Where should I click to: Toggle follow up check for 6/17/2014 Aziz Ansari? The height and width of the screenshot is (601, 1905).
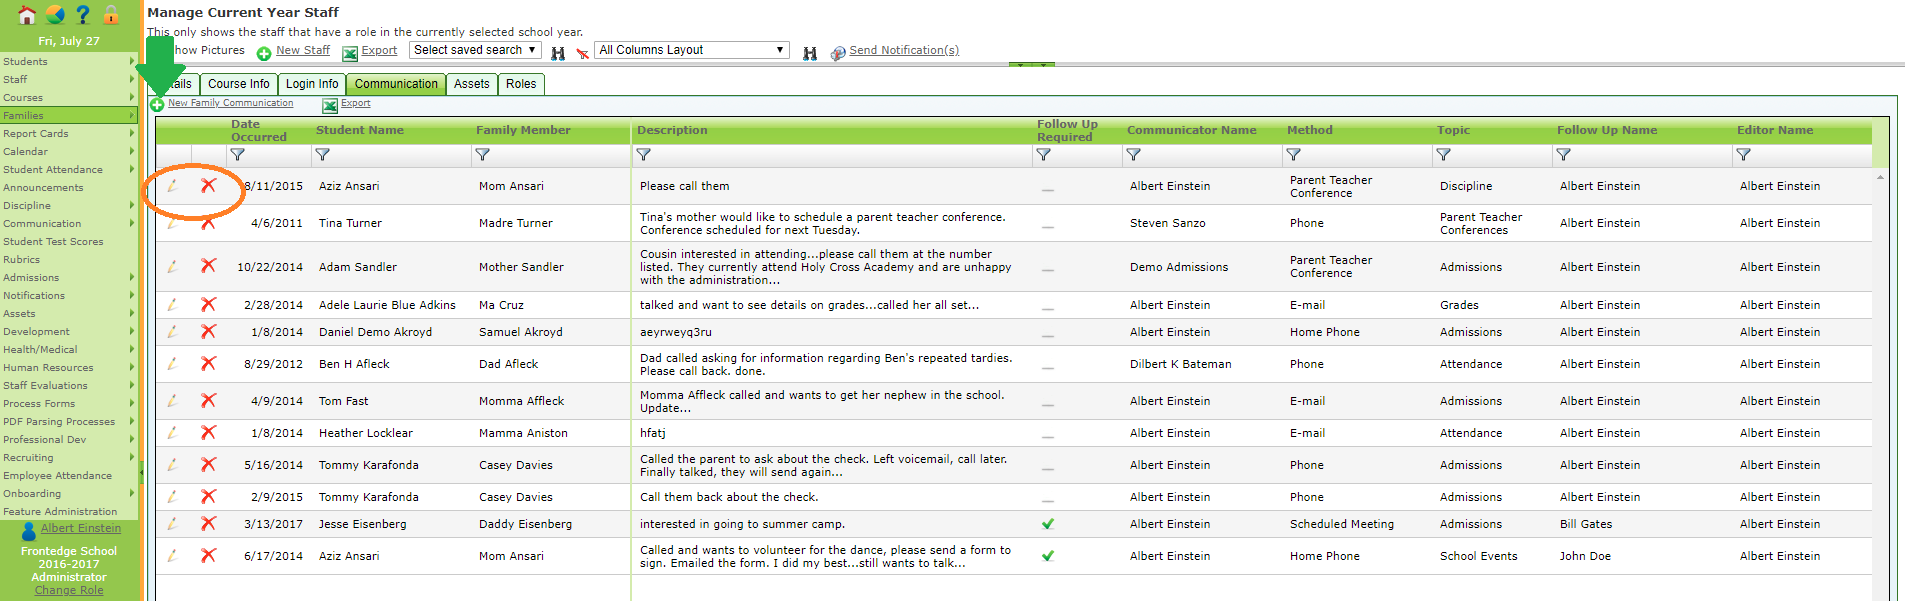click(1048, 556)
